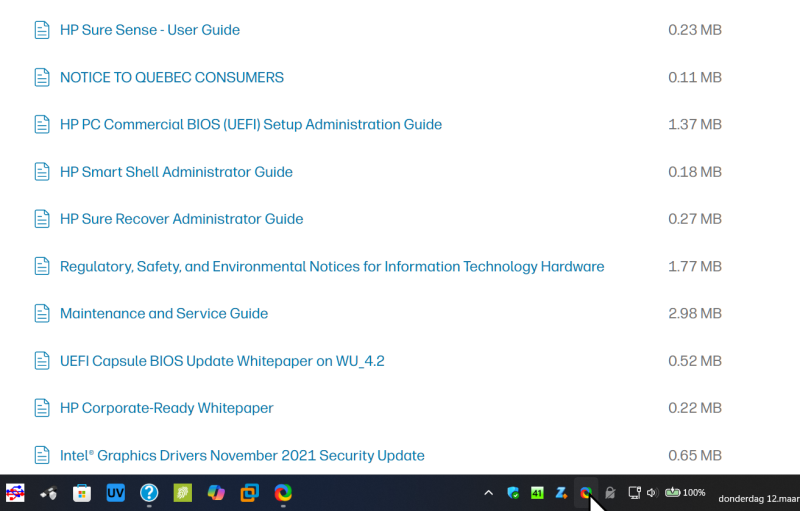Click the 0.23 MB file size text
The height and width of the screenshot is (511, 800).
coord(695,30)
